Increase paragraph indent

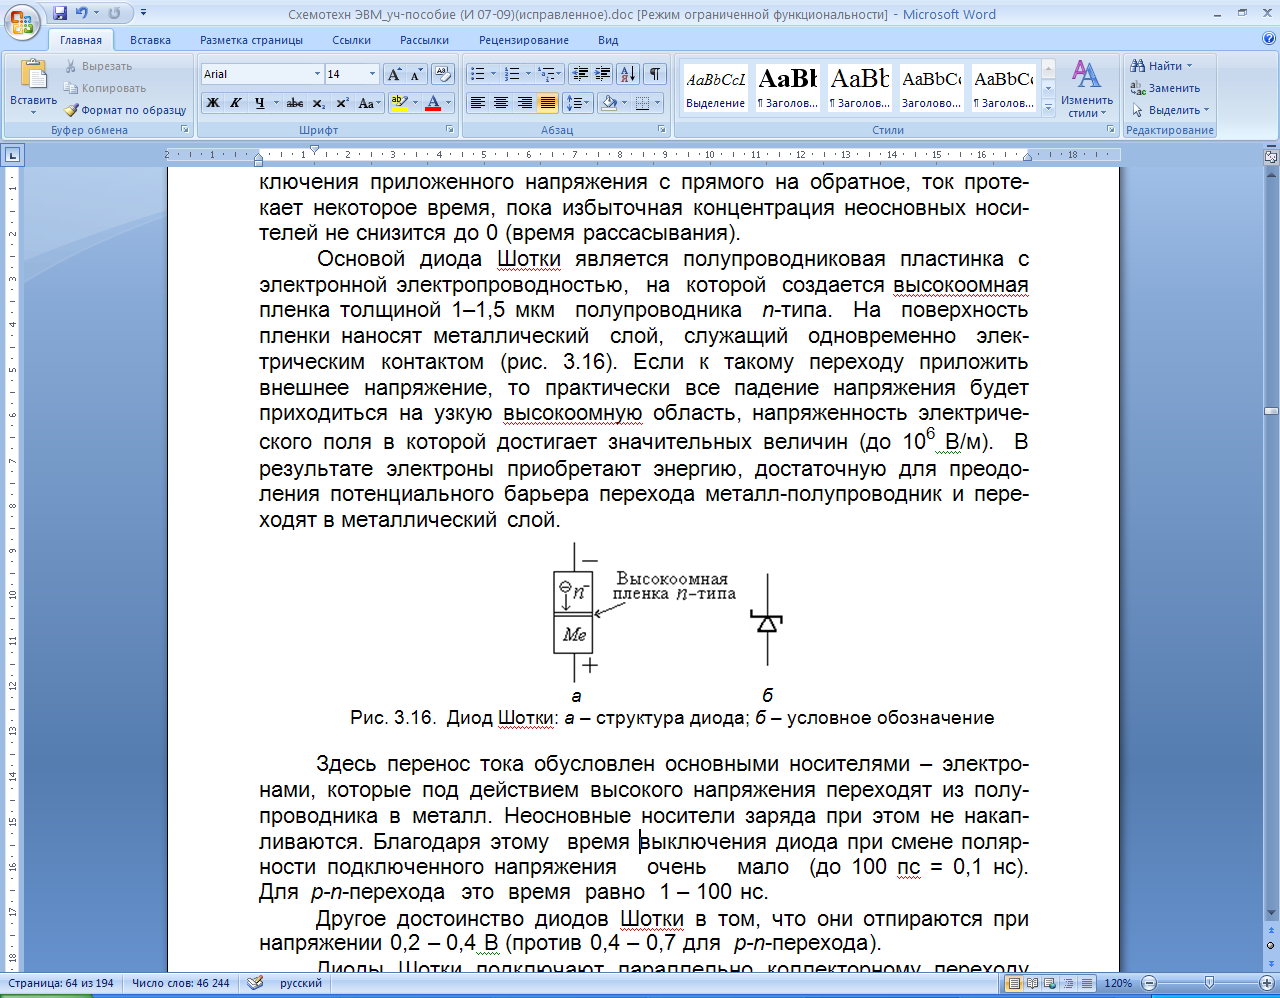602,74
